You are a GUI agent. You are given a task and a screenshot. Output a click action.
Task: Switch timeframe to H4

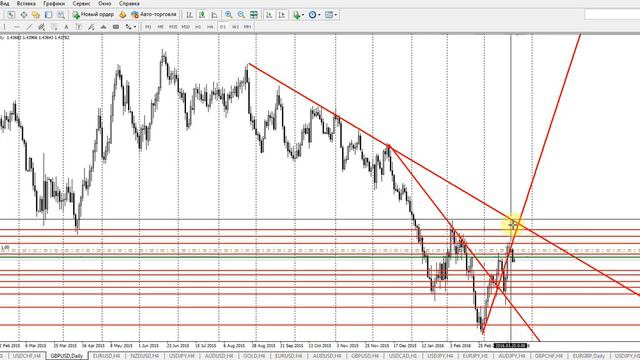tap(210, 27)
